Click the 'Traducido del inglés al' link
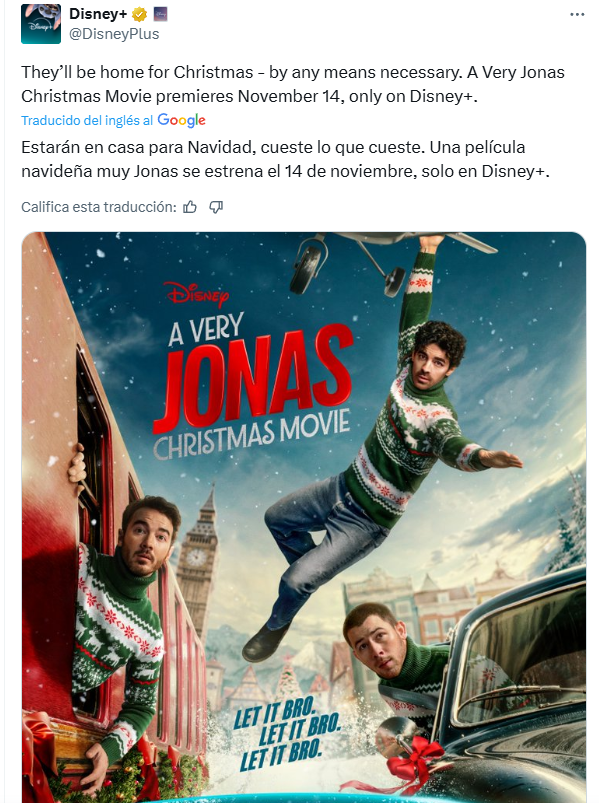599x803 pixels. coord(87,120)
